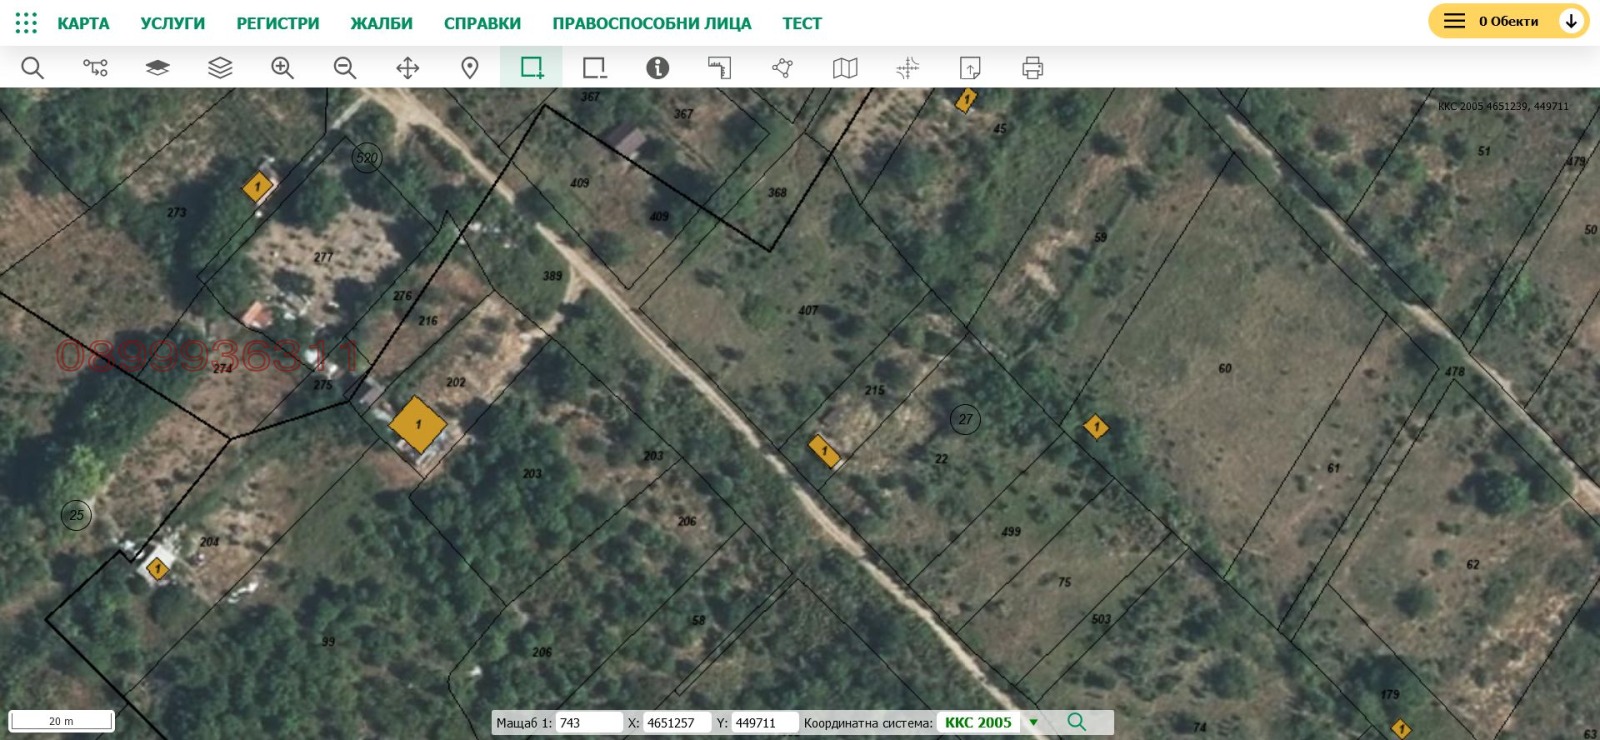Open the stacked layers list icon
1600x740 pixels.
point(220,68)
